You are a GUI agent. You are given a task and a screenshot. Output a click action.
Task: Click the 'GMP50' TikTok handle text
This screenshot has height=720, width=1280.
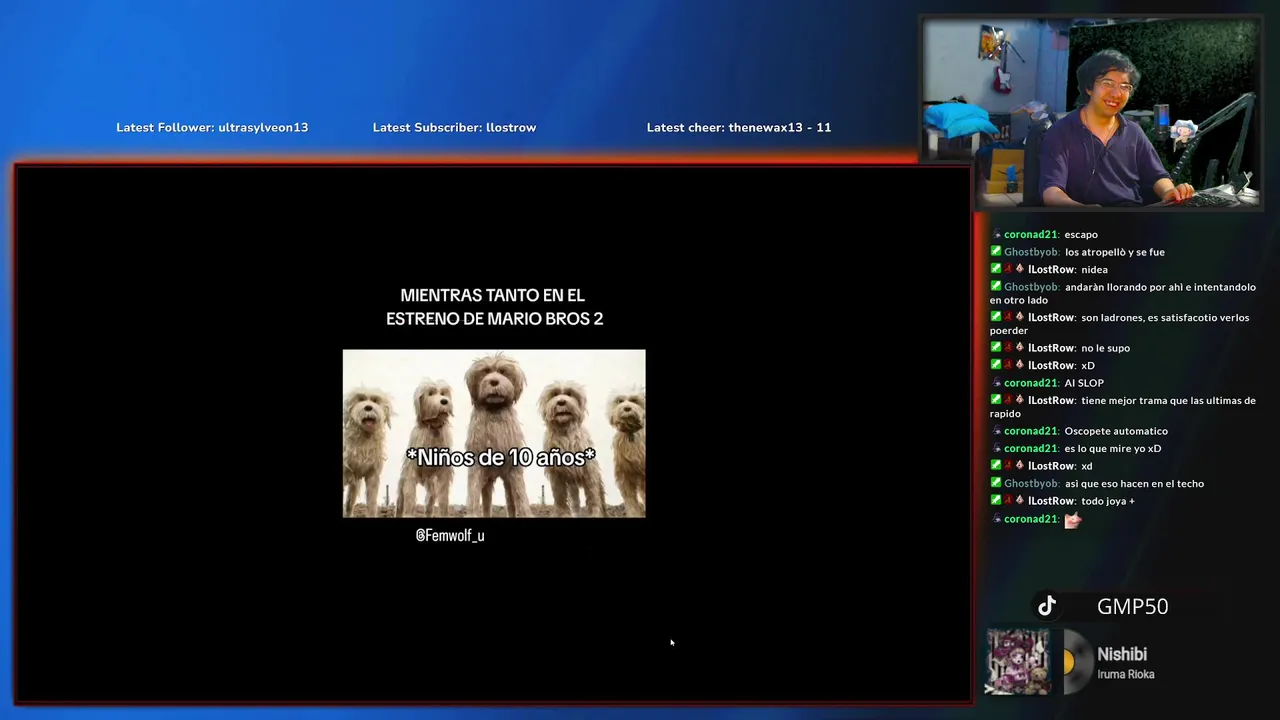pyautogui.click(x=1132, y=606)
